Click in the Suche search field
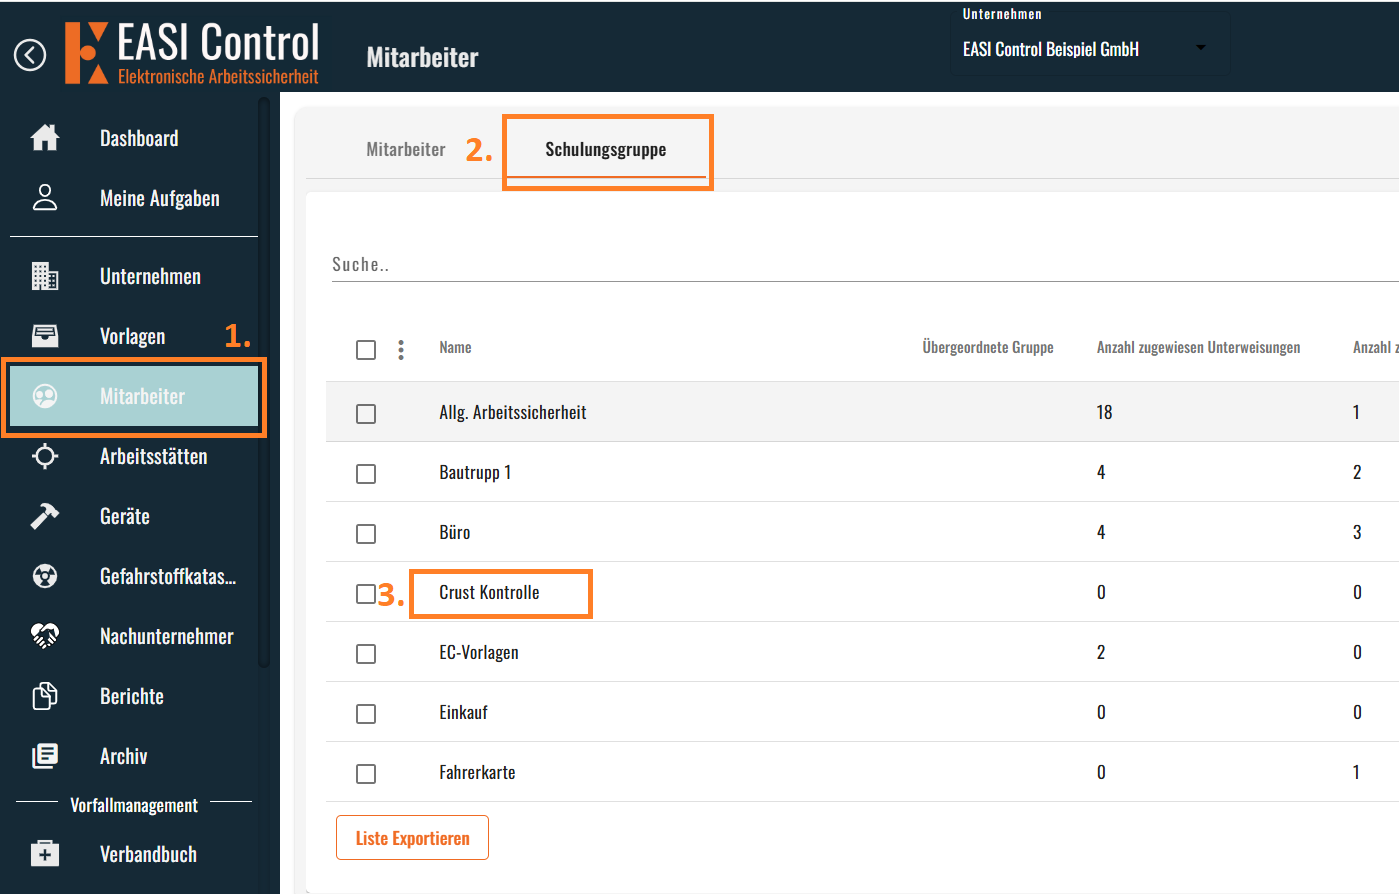1399x894 pixels. [865, 265]
